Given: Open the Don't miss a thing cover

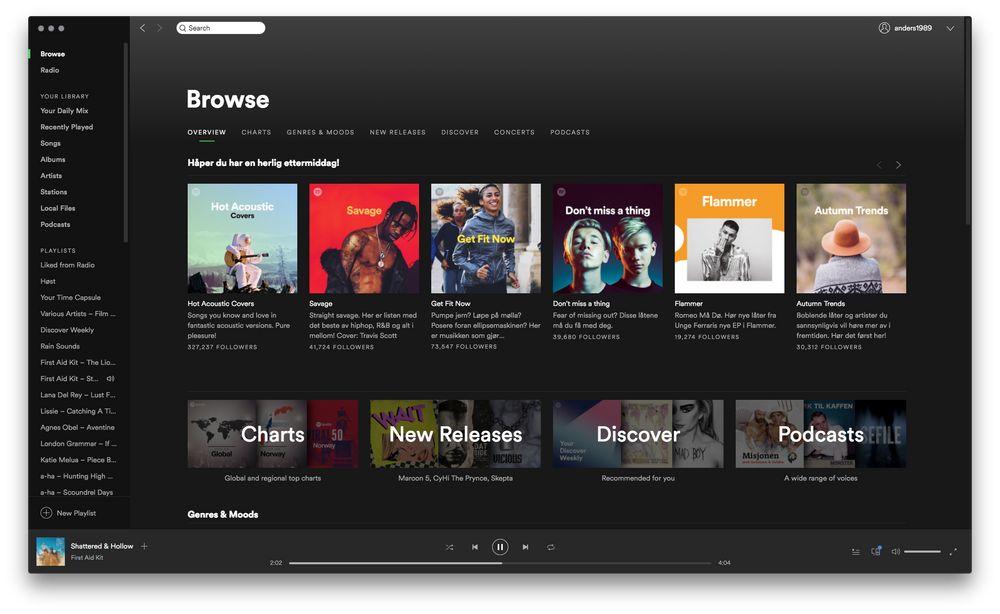Looking at the screenshot, I should tap(608, 238).
